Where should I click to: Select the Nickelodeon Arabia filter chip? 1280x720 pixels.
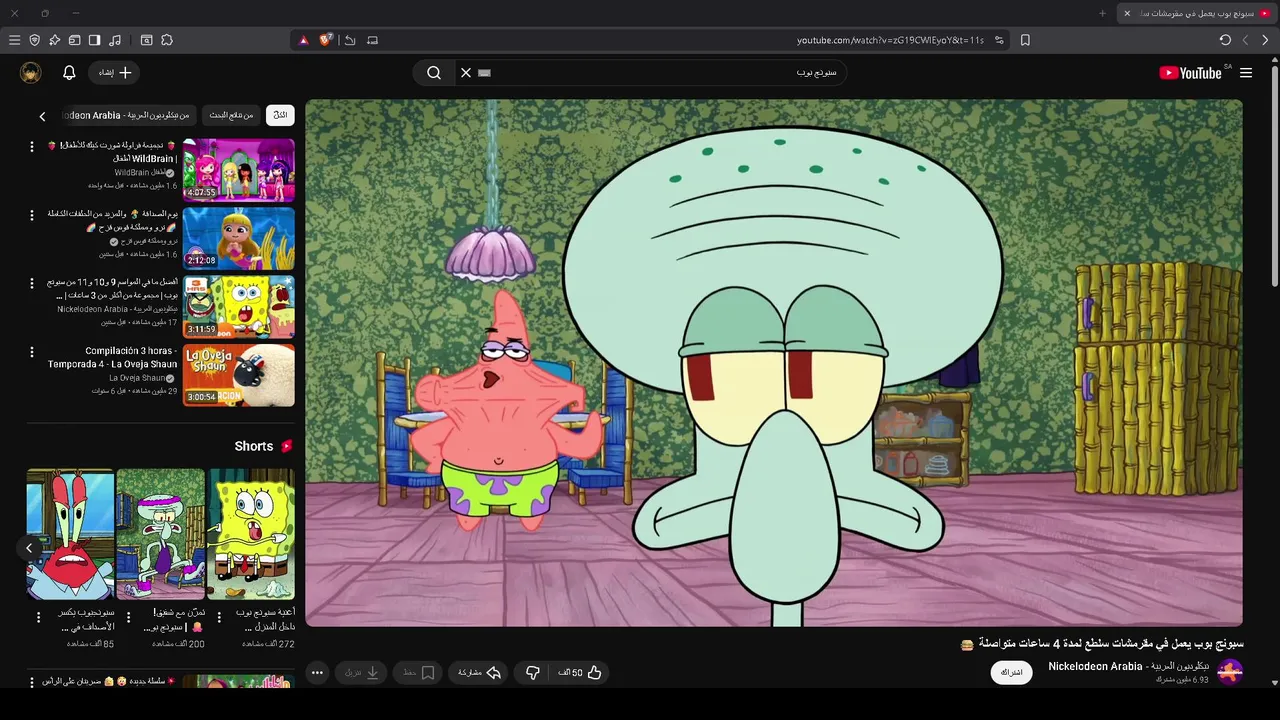pos(126,115)
